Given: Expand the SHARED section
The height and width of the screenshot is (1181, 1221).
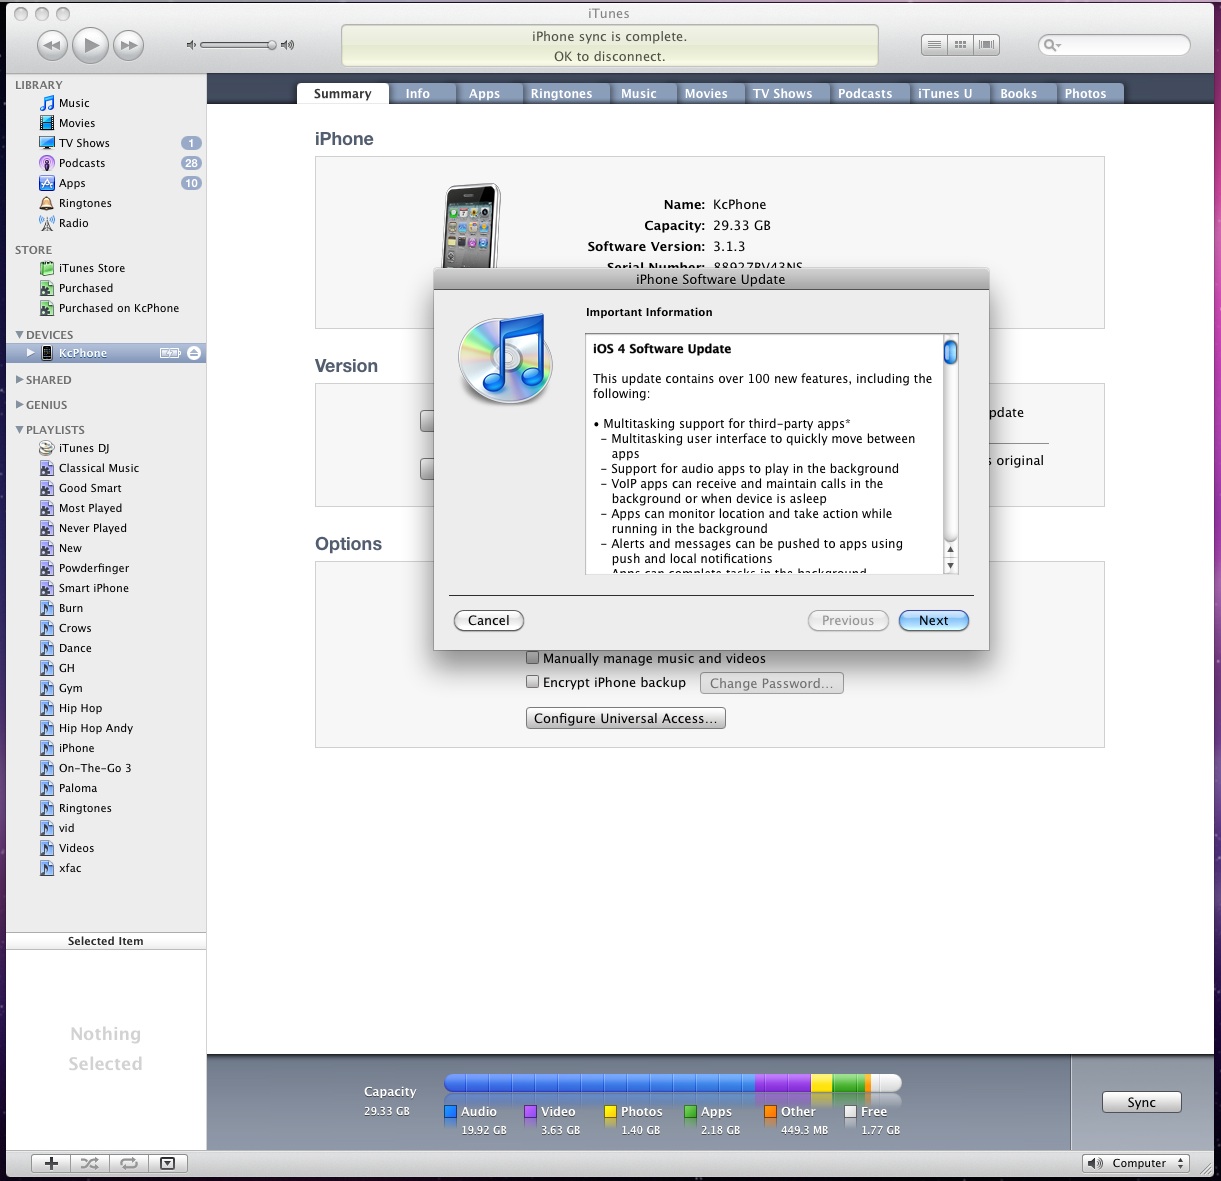Looking at the screenshot, I should (19, 380).
